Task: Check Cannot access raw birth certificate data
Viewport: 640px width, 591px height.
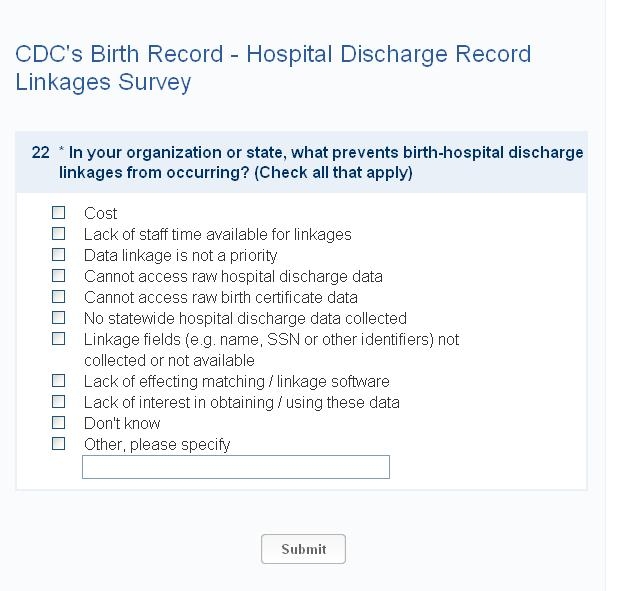Action: coord(59,297)
